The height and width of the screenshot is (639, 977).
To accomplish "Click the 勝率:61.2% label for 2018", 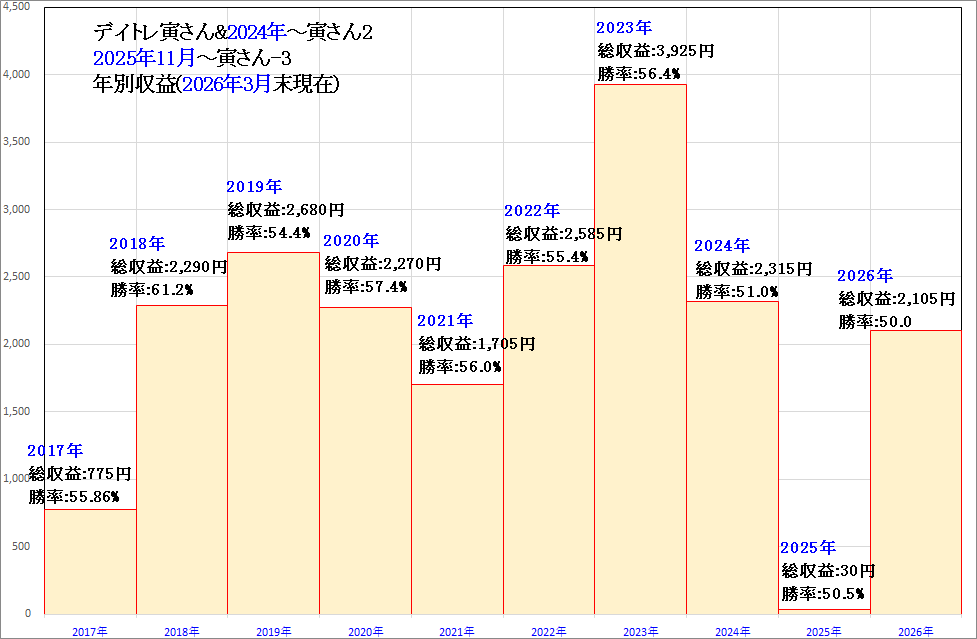I will pyautogui.click(x=152, y=290).
